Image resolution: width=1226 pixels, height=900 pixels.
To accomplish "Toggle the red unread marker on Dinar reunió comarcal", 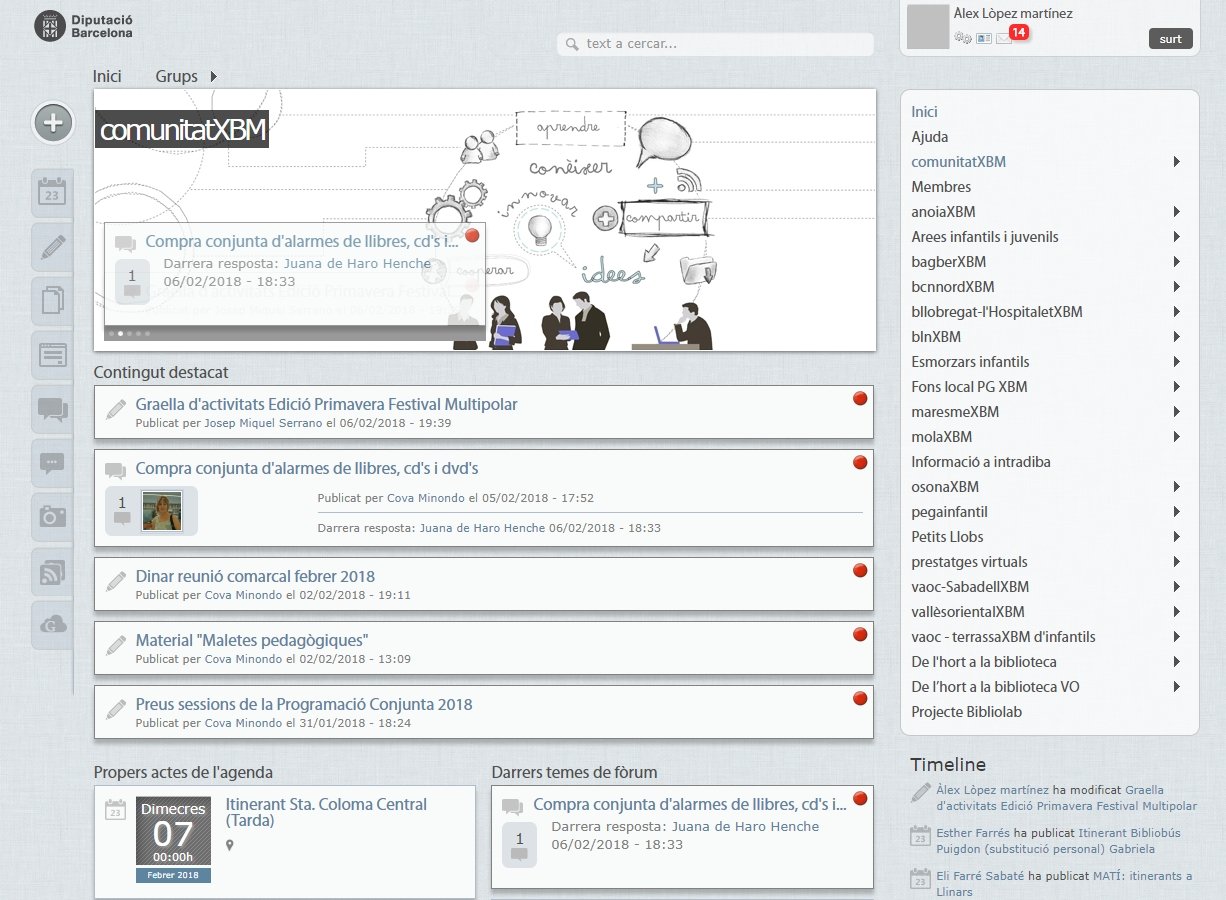I will click(860, 570).
